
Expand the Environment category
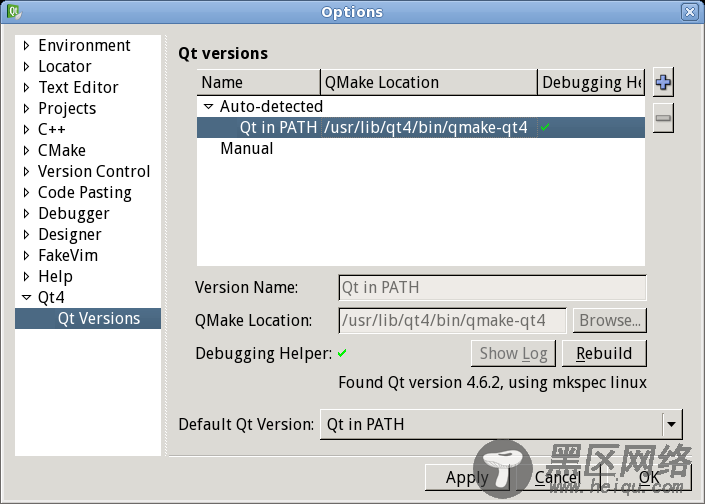pos(26,45)
